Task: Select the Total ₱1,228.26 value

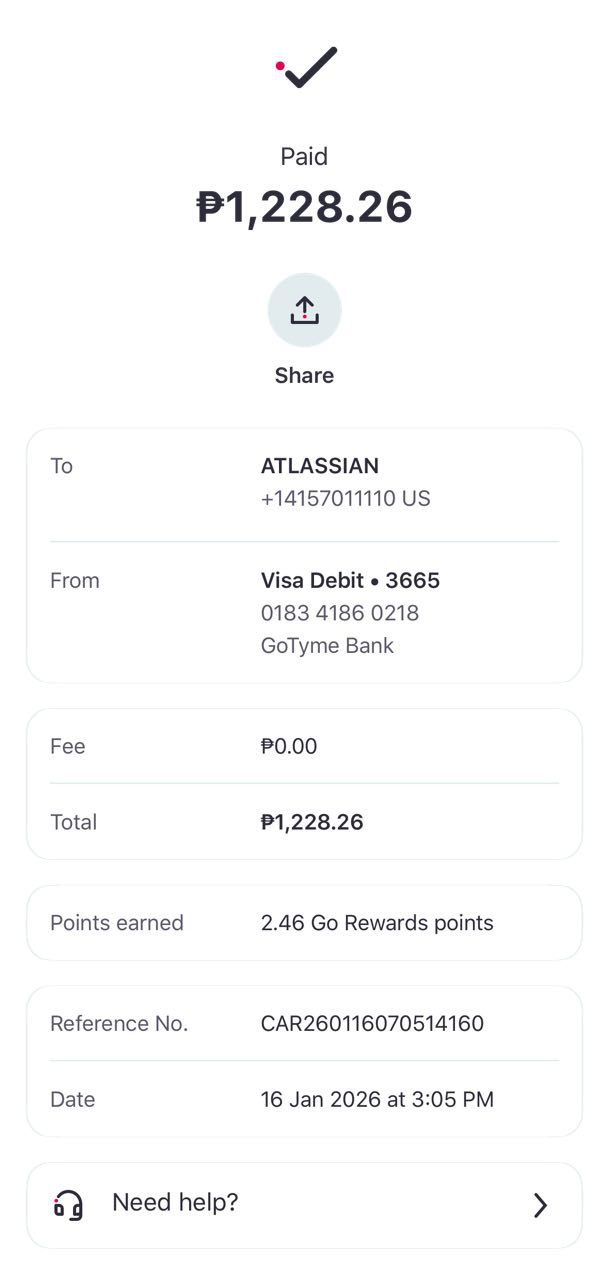Action: tap(312, 822)
